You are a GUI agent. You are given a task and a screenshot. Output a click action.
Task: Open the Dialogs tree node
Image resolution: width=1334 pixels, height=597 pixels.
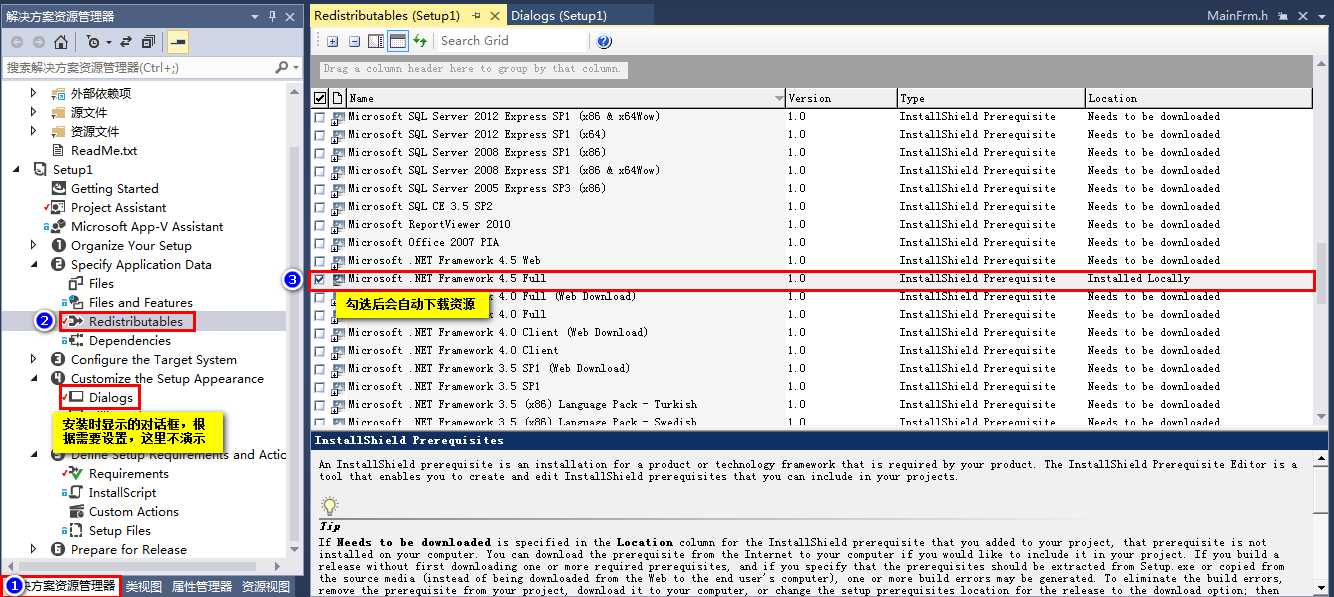click(x=110, y=397)
